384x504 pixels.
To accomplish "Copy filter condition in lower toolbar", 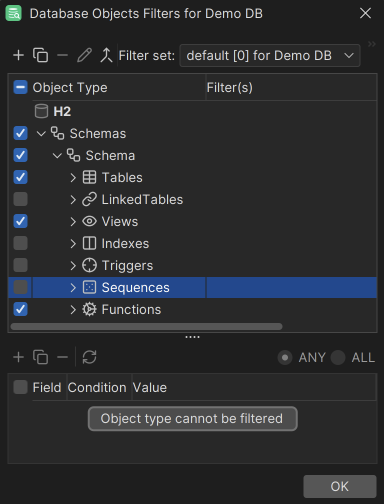I will tap(40, 357).
